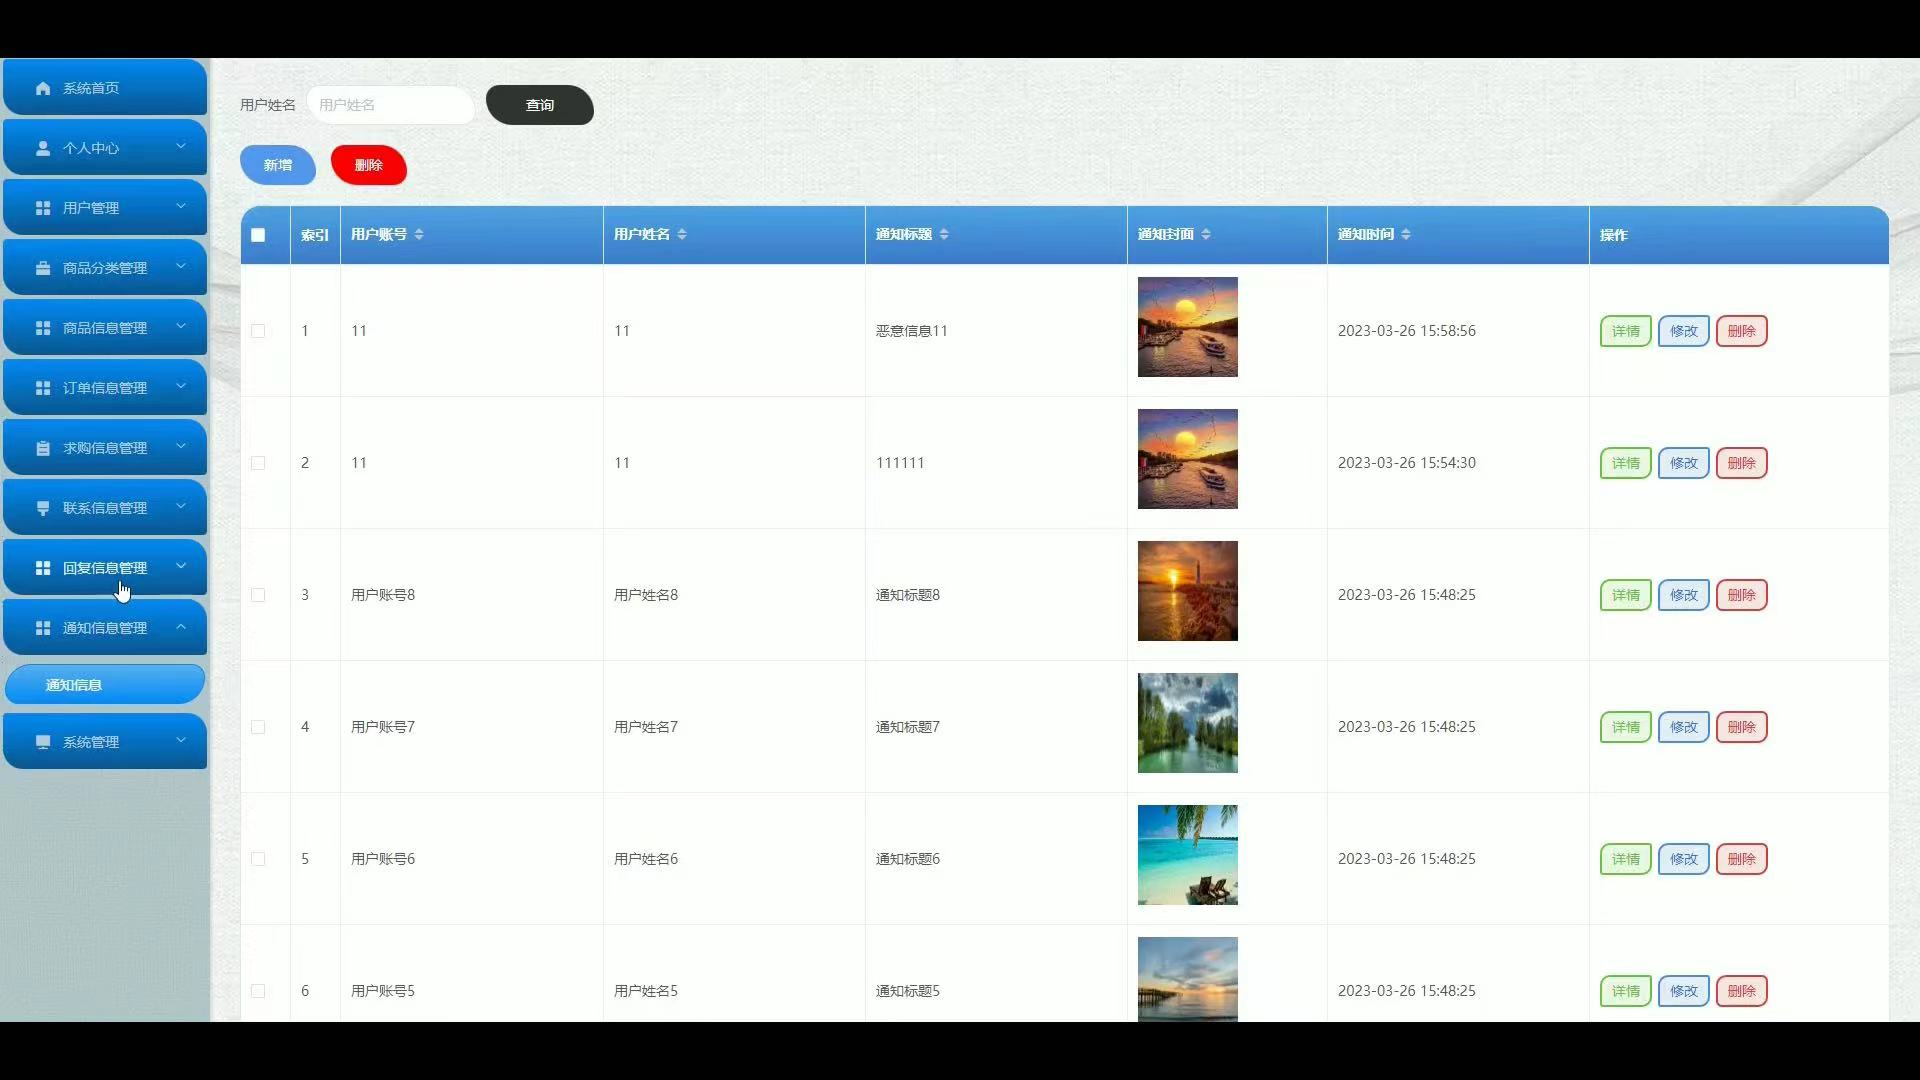Click the home icon beside 系统首页
This screenshot has width=1920, height=1080.
(43, 88)
